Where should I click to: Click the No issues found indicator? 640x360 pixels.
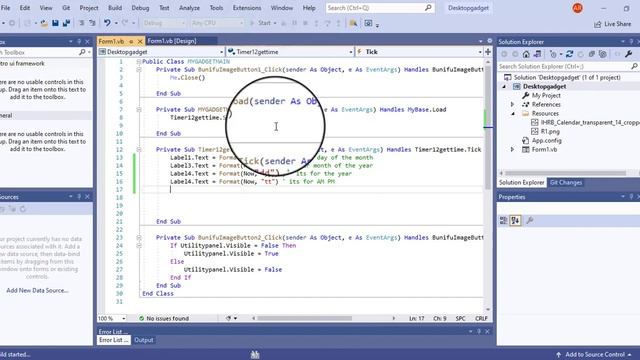[x=164, y=318]
